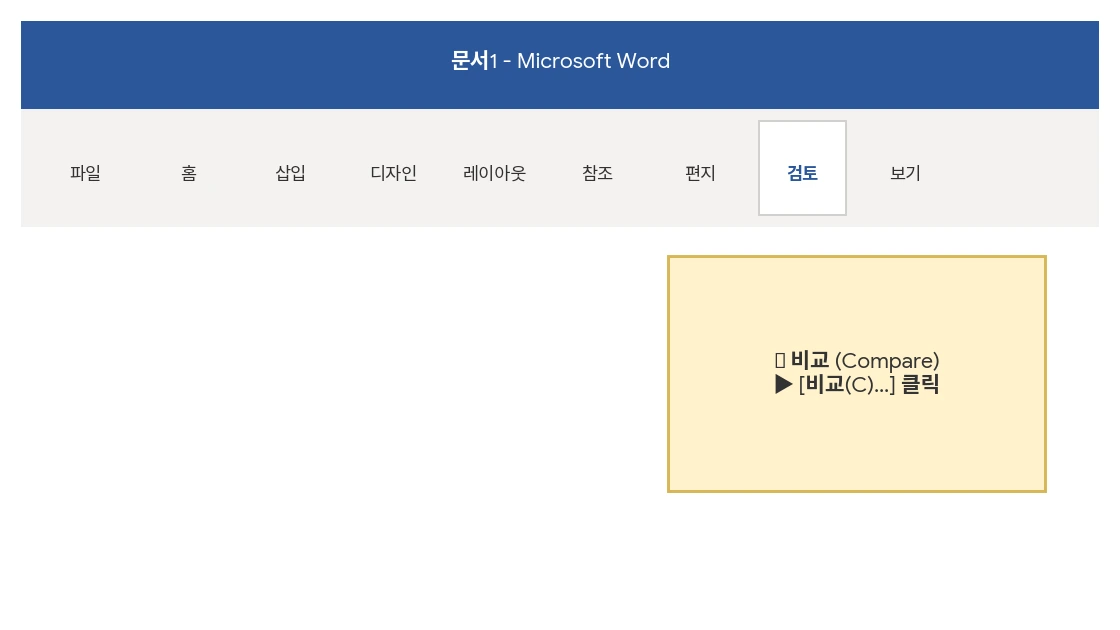Switch to the 홈 tab
The height and width of the screenshot is (630, 1120).
click(188, 173)
